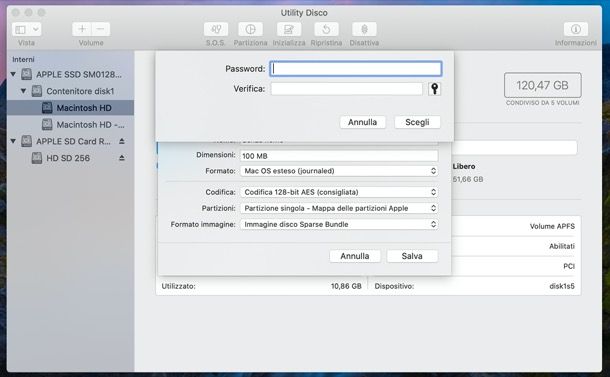Viewport: 610px width, 377px height.
Task: Click the Abilitati value
Action: point(562,246)
